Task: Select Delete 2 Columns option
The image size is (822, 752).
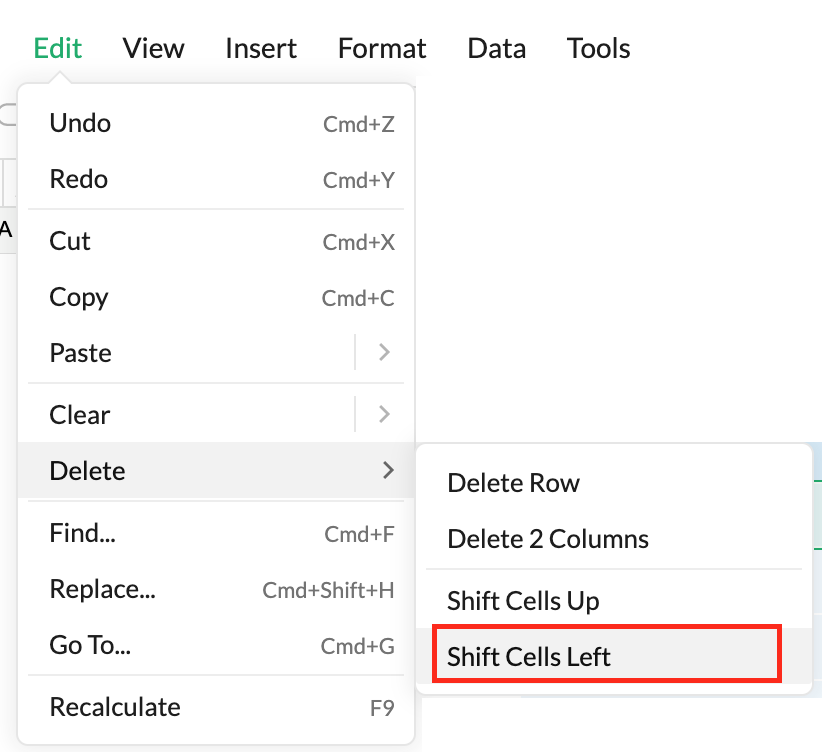Action: coord(548,540)
